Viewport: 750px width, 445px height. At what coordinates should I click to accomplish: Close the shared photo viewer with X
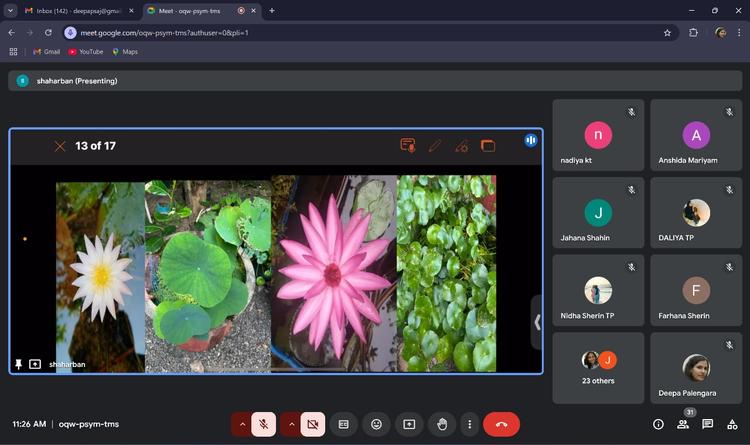pos(60,146)
